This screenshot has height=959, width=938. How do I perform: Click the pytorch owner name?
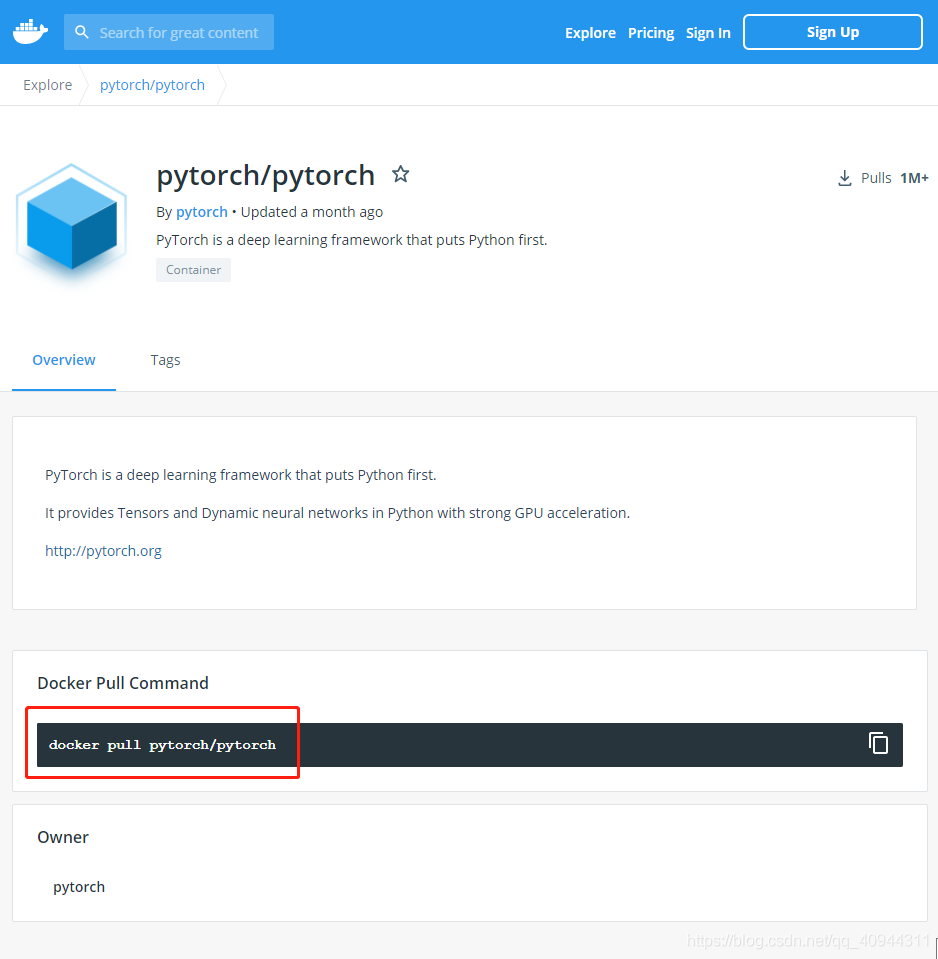tap(79, 887)
